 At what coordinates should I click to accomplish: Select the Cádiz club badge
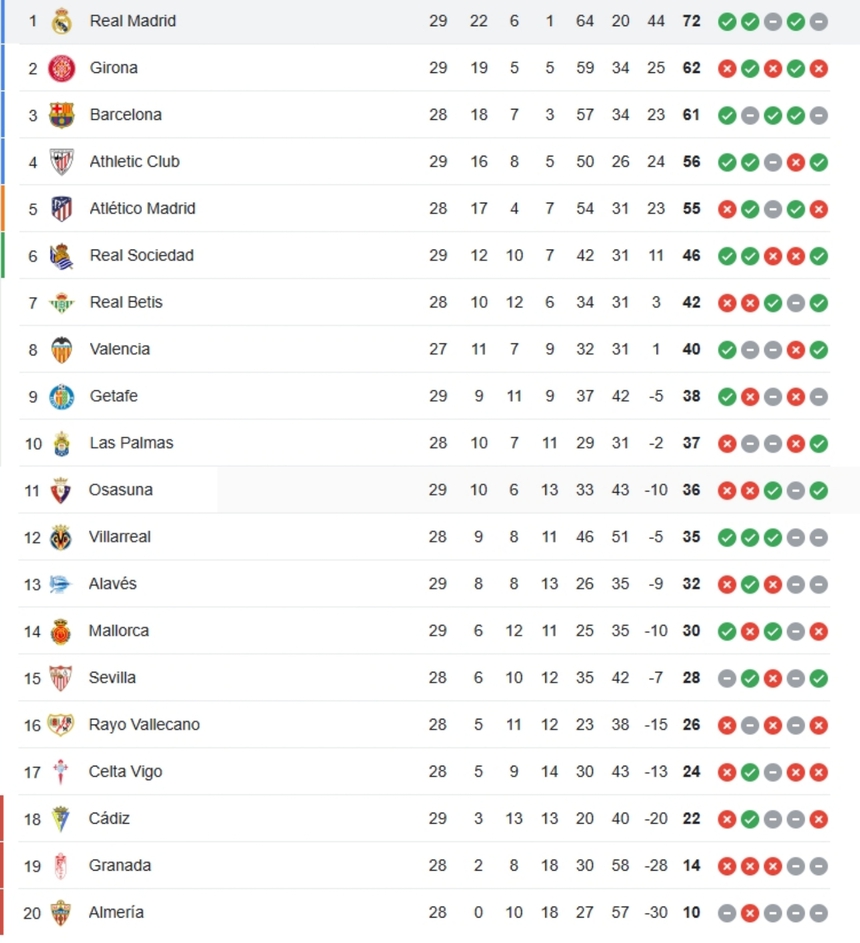tap(61, 818)
